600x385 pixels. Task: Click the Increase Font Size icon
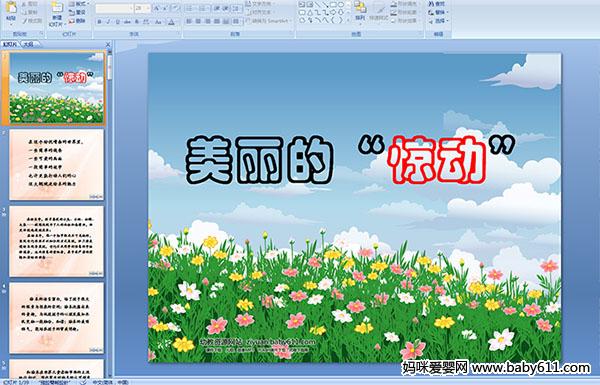[x=157, y=8]
